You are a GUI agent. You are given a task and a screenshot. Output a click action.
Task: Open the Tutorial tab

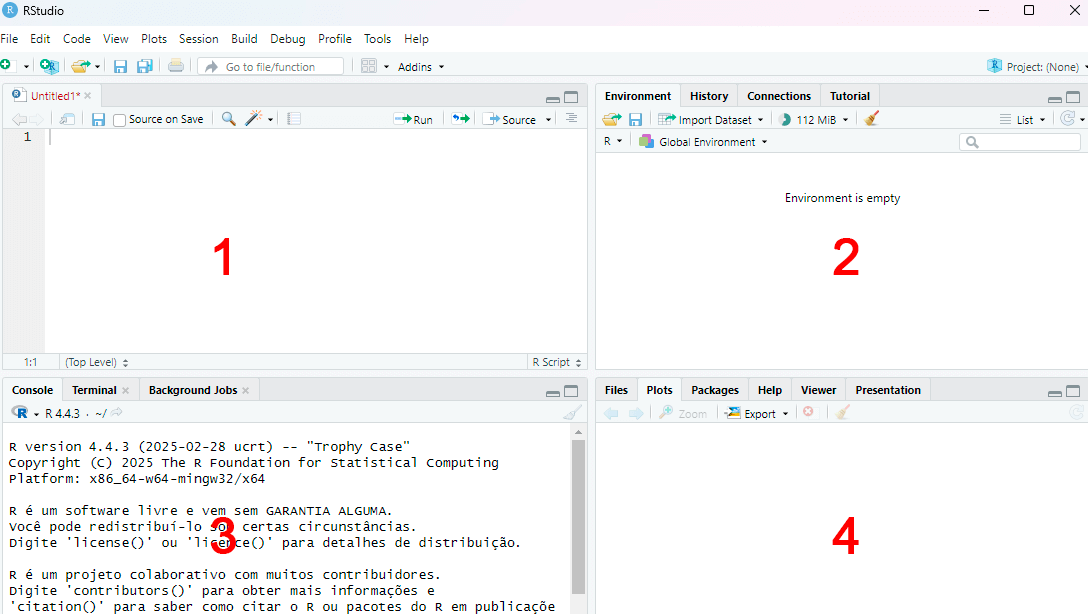[849, 96]
